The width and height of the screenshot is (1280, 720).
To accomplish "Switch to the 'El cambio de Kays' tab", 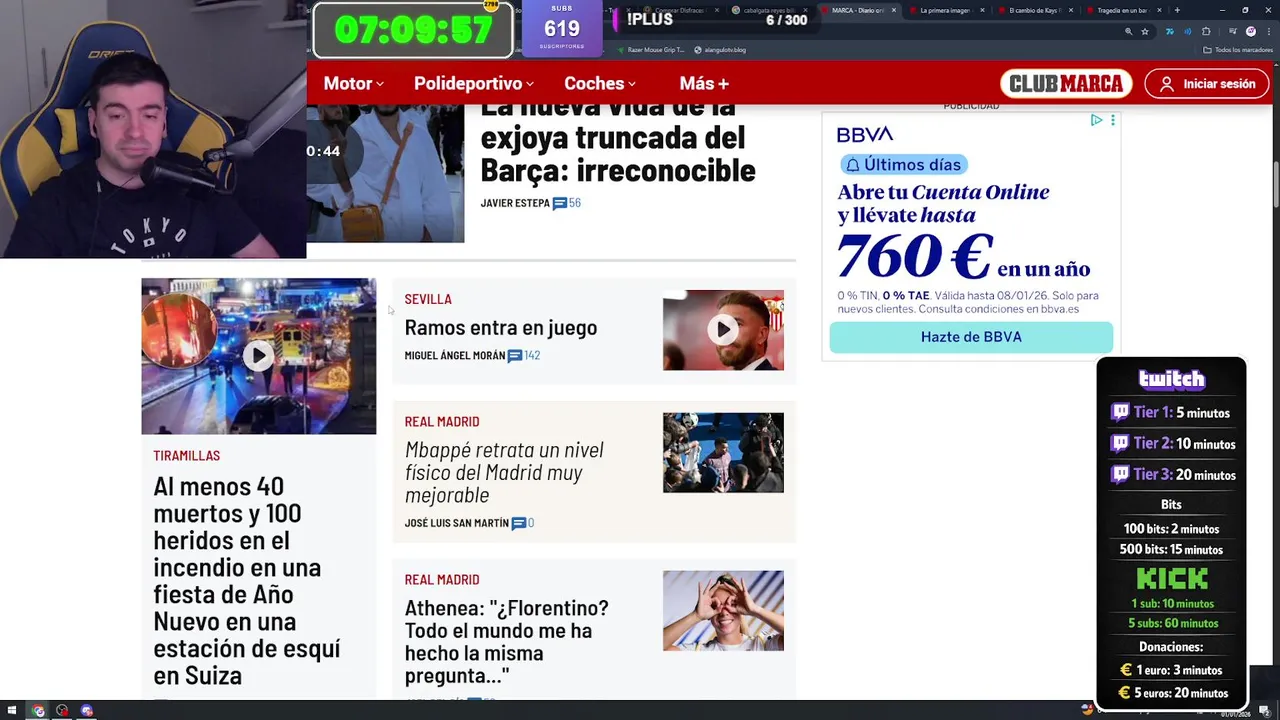I will [x=1037, y=10].
